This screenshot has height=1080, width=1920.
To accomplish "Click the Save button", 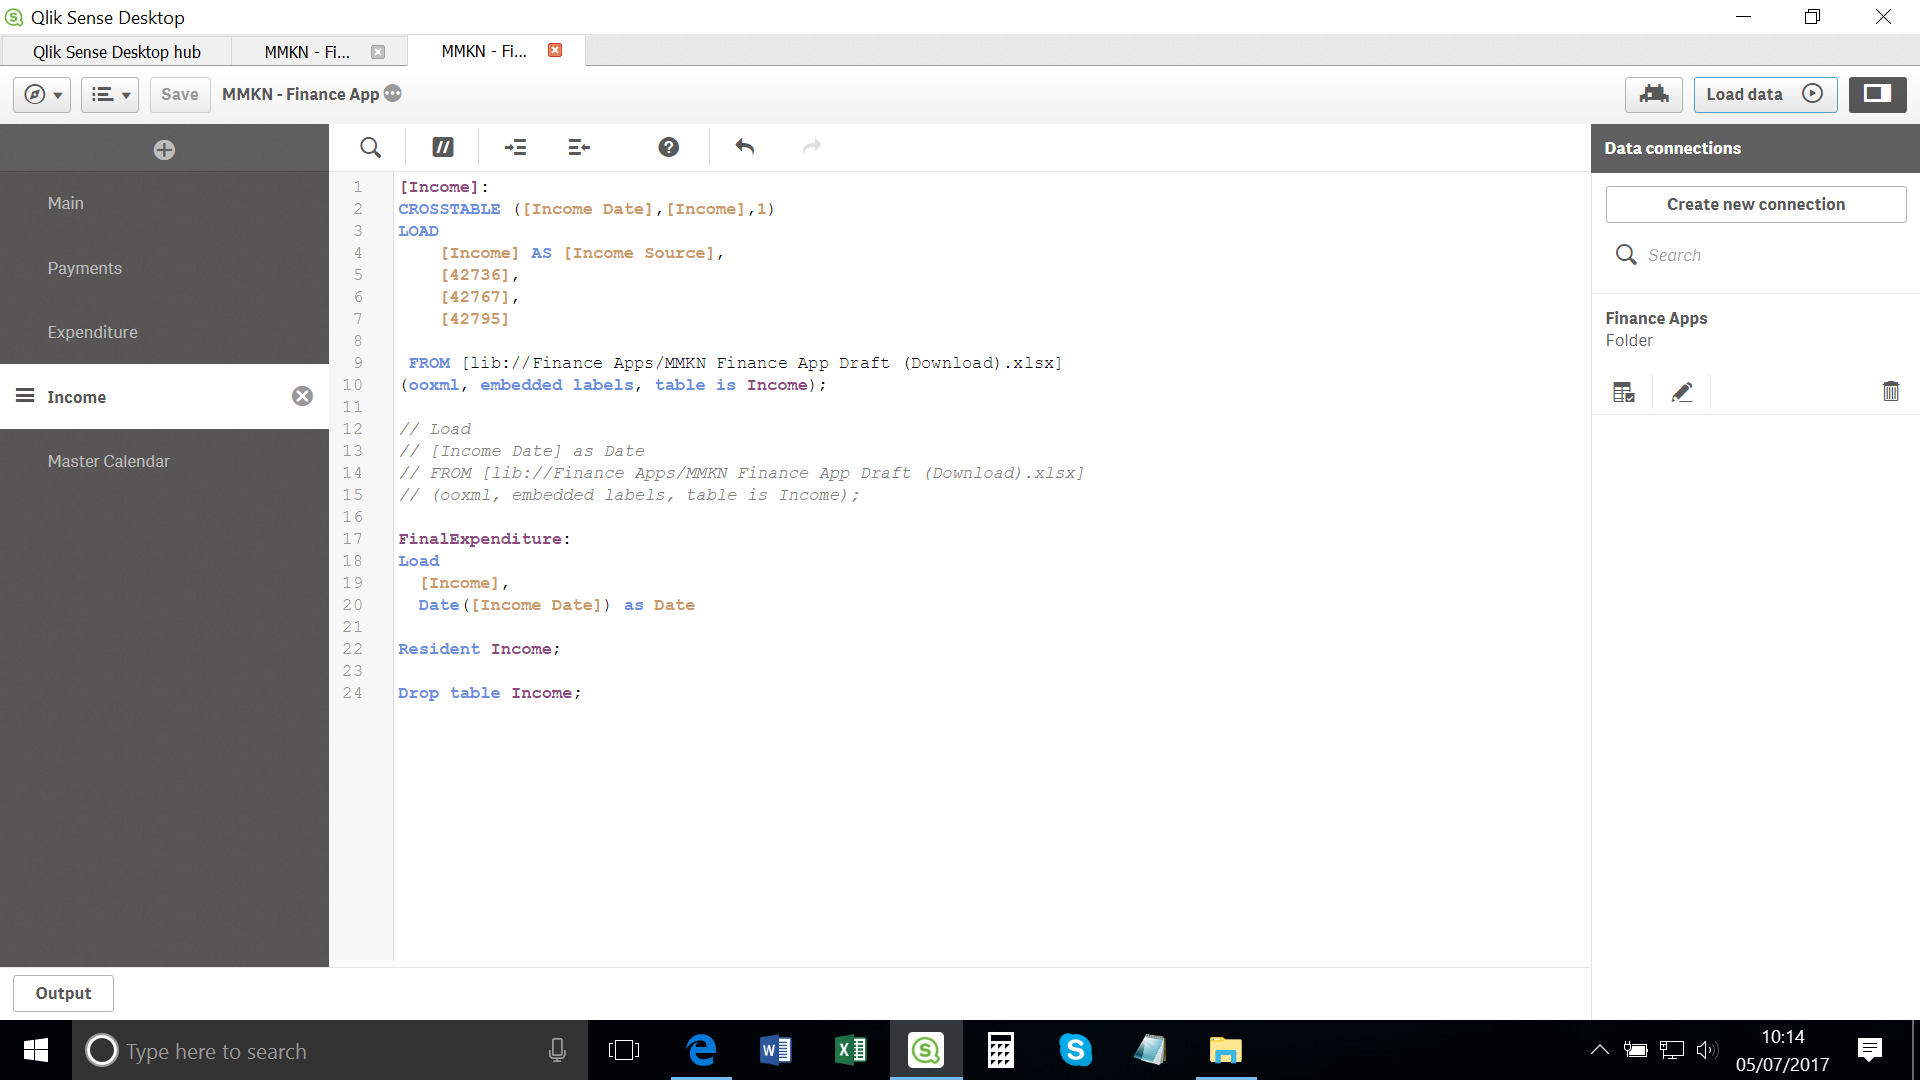I will [x=180, y=94].
